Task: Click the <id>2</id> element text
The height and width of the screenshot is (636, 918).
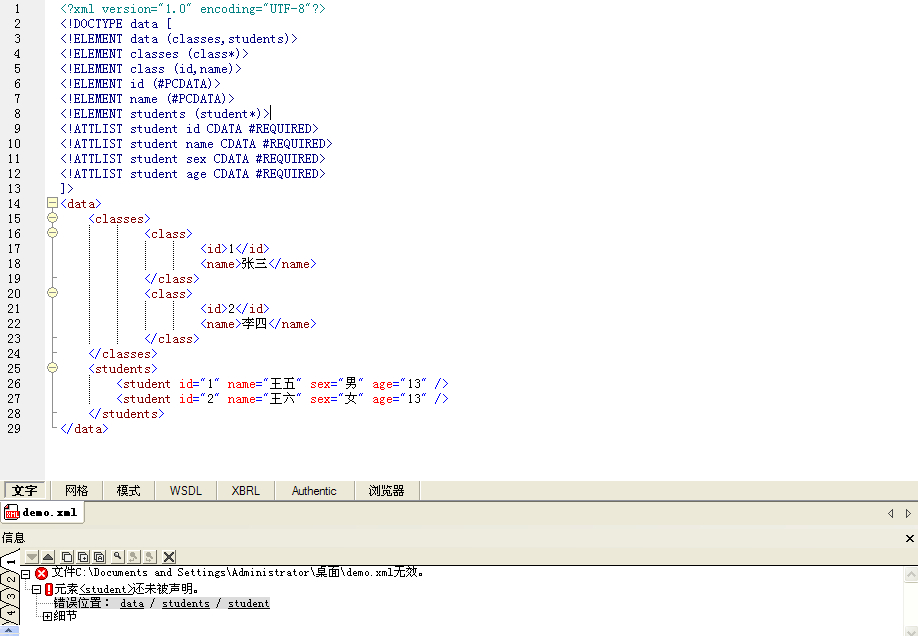Action: (x=235, y=309)
